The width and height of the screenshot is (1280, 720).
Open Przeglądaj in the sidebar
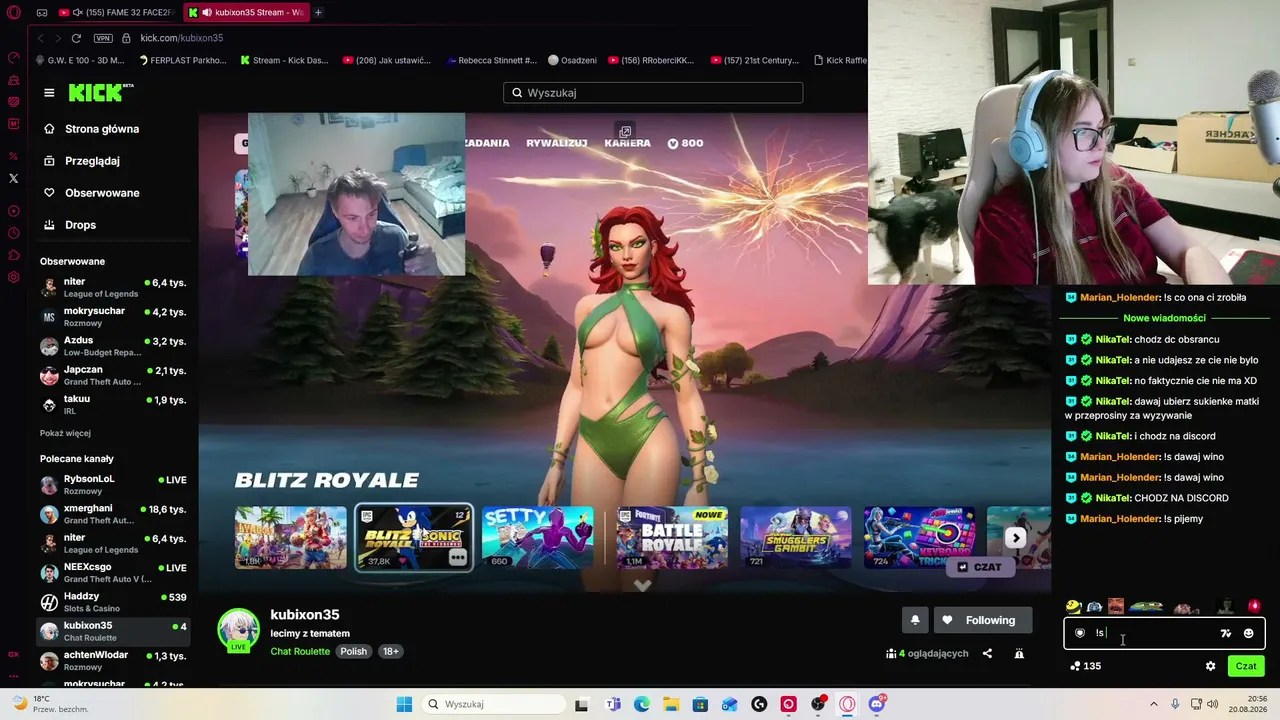coord(81,161)
